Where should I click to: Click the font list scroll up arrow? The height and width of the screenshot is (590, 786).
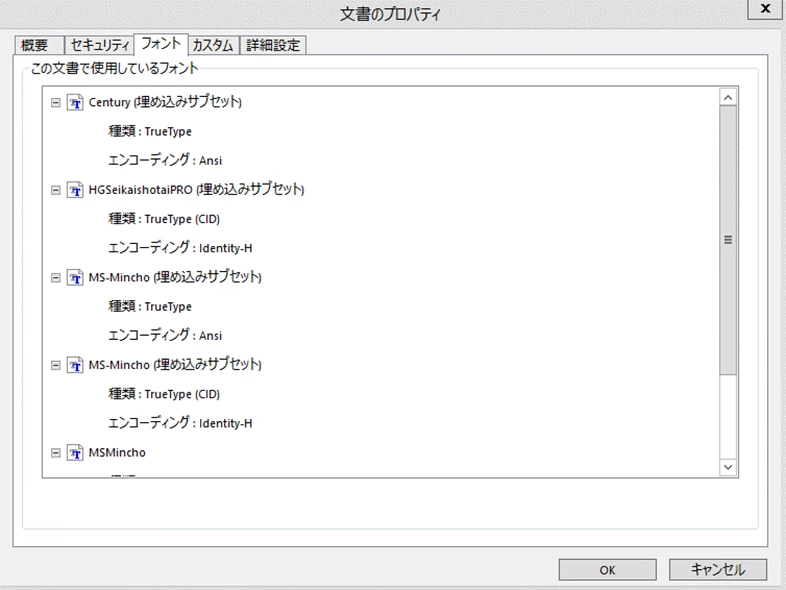tap(728, 97)
